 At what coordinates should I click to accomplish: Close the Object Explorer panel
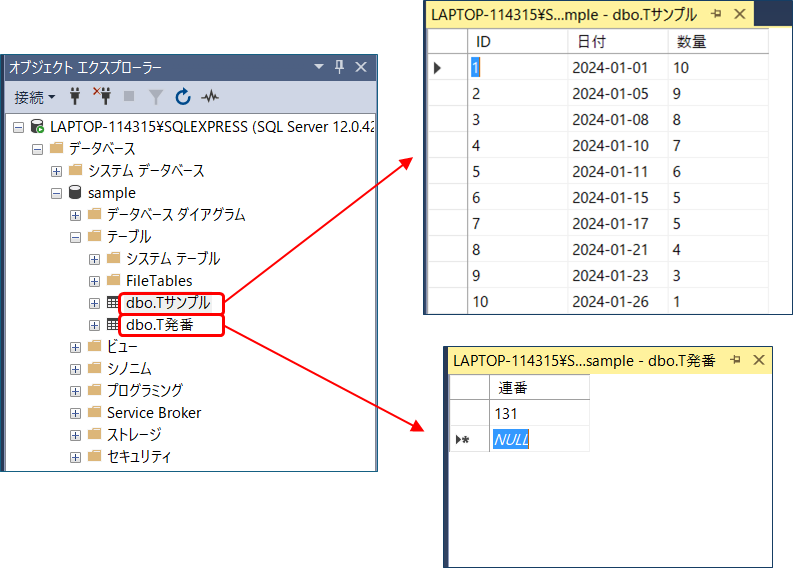tap(361, 67)
